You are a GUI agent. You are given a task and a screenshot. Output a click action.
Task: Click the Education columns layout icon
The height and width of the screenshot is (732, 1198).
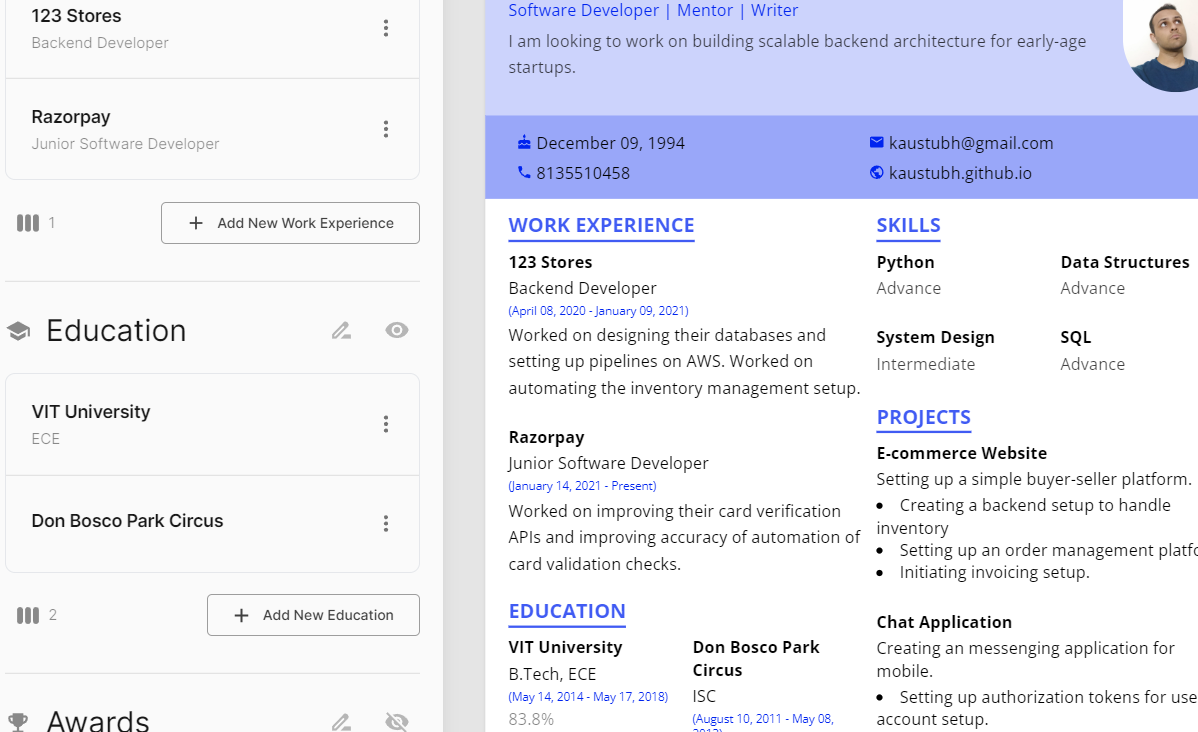point(28,615)
